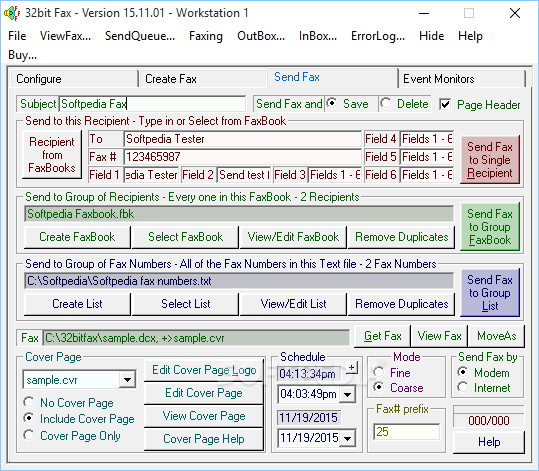Screen dimensions: 539x471
Task: Click the Softpedia fax numbers.txt path field
Action: point(239,281)
